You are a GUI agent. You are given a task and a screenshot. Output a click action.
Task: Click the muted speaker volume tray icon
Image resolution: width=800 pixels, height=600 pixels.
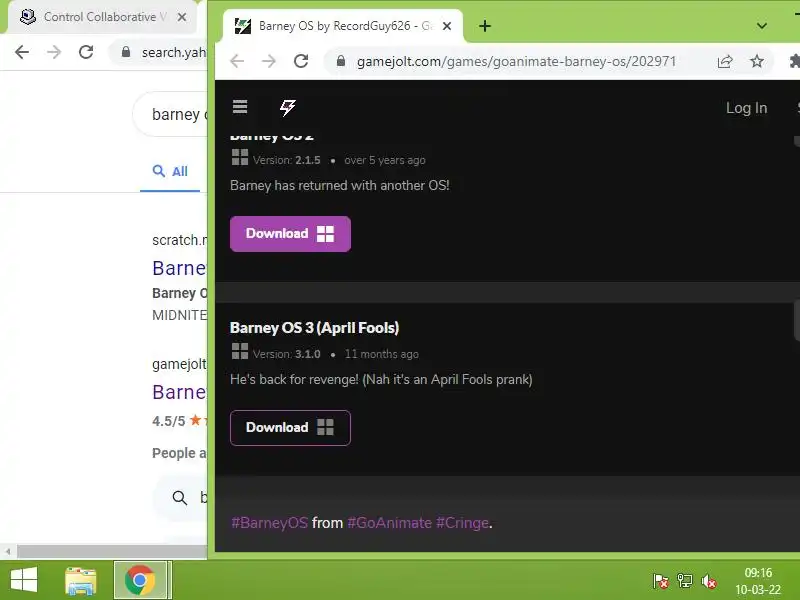click(x=709, y=581)
